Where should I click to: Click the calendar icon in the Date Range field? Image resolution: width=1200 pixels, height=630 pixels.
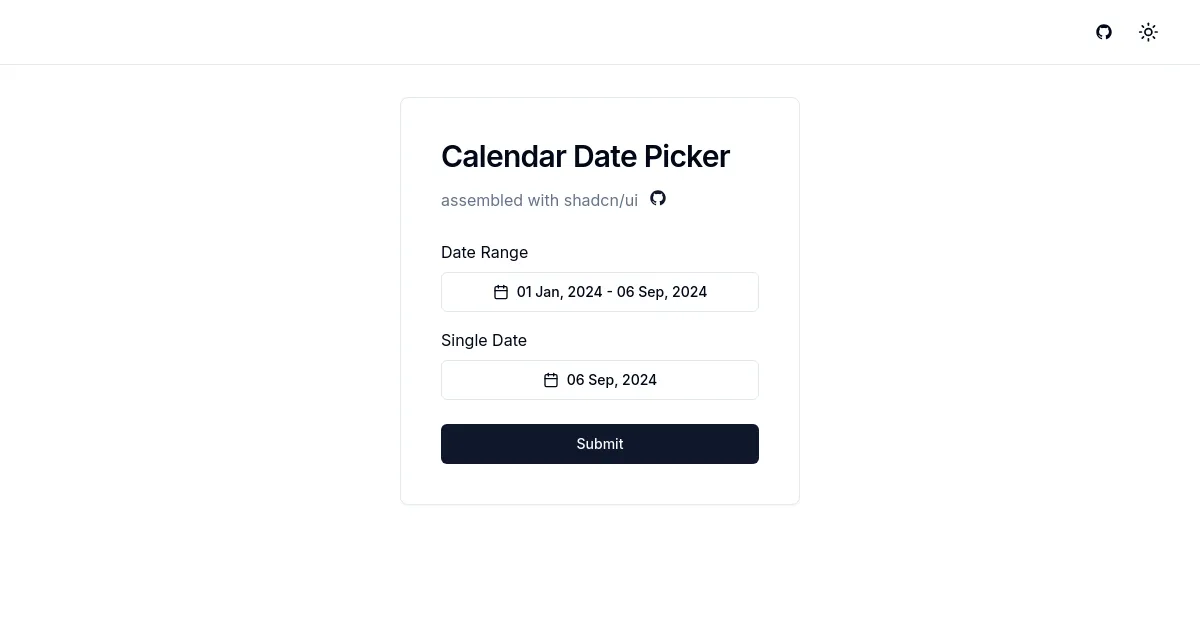tap(500, 291)
